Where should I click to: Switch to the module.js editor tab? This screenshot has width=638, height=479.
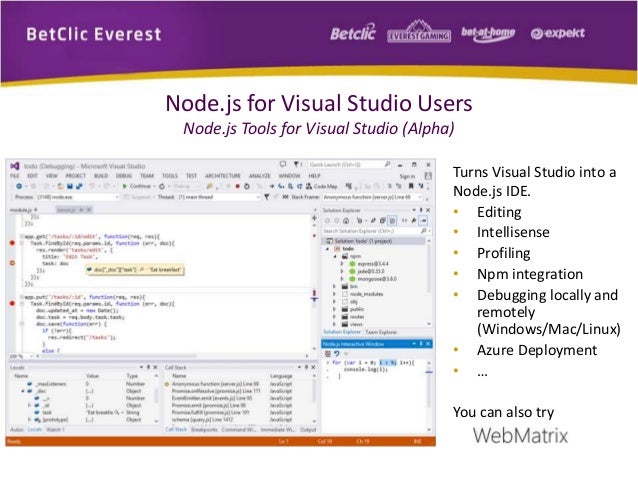(x=21, y=210)
